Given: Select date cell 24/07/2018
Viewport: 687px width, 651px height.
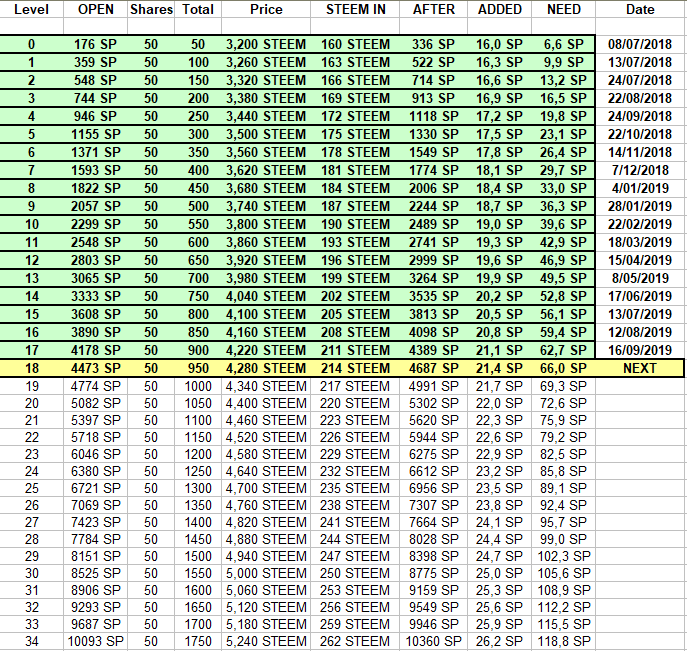Looking at the screenshot, I should click(640, 80).
